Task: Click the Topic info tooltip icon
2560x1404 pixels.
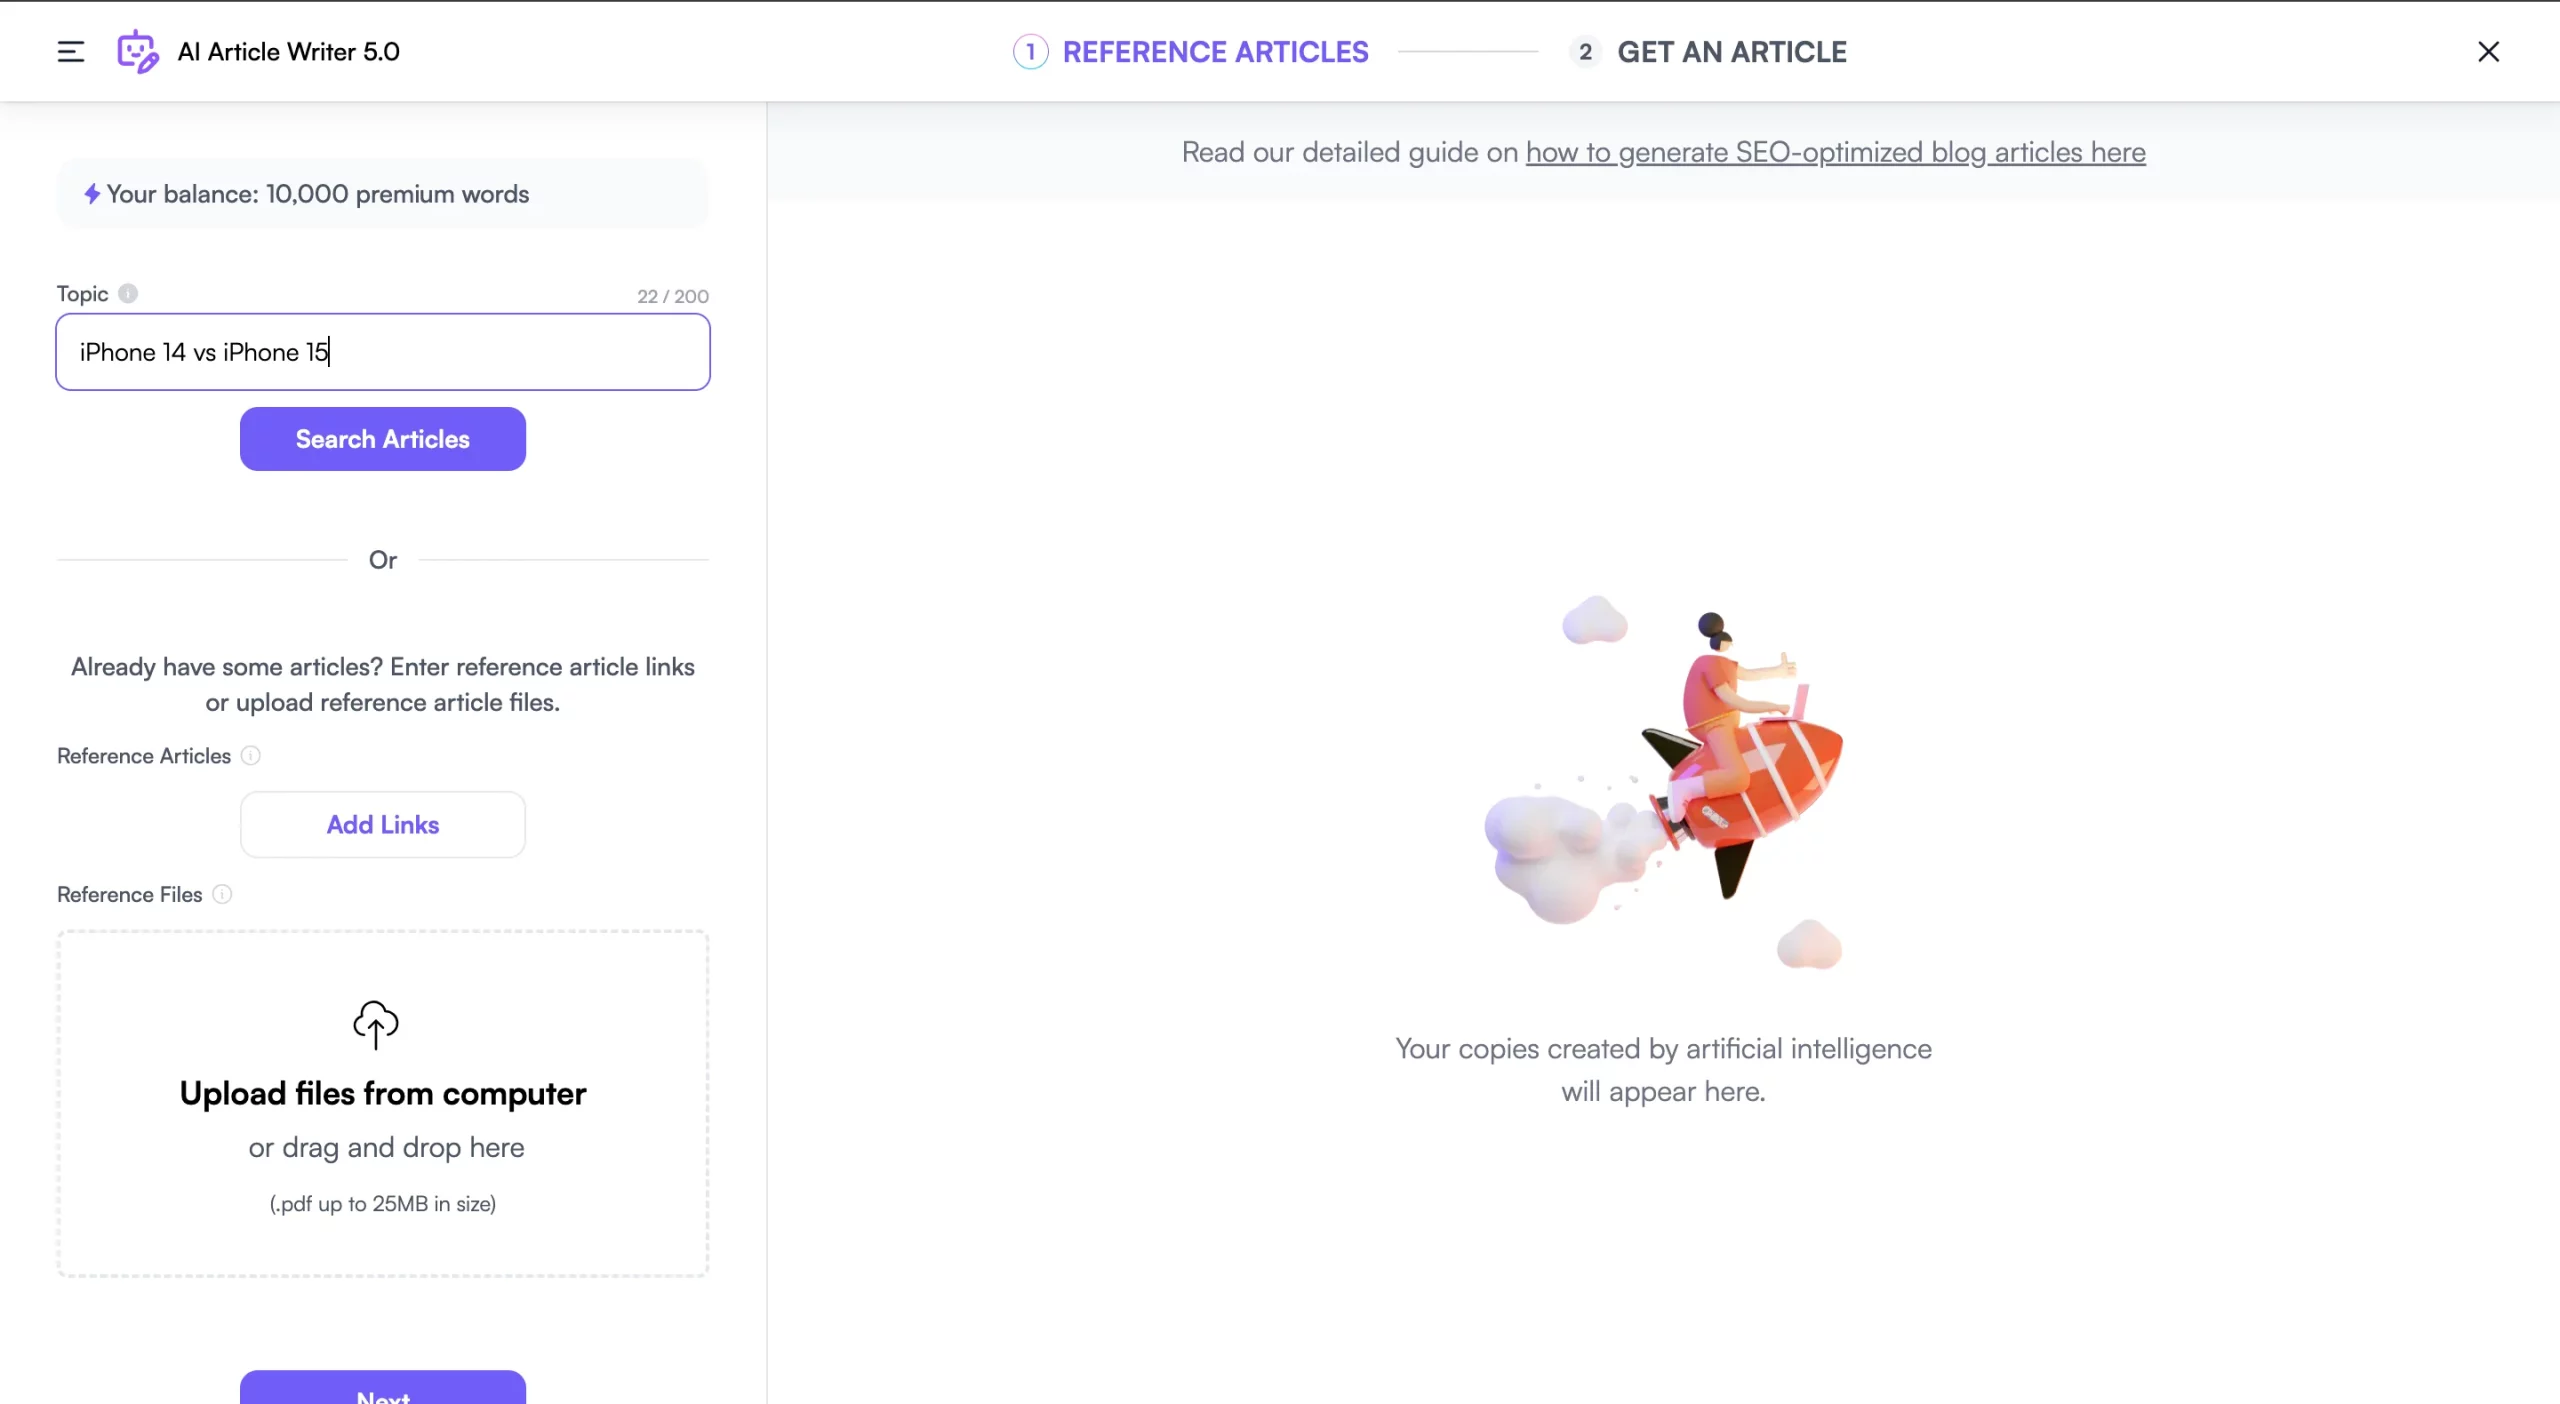Action: click(128, 292)
